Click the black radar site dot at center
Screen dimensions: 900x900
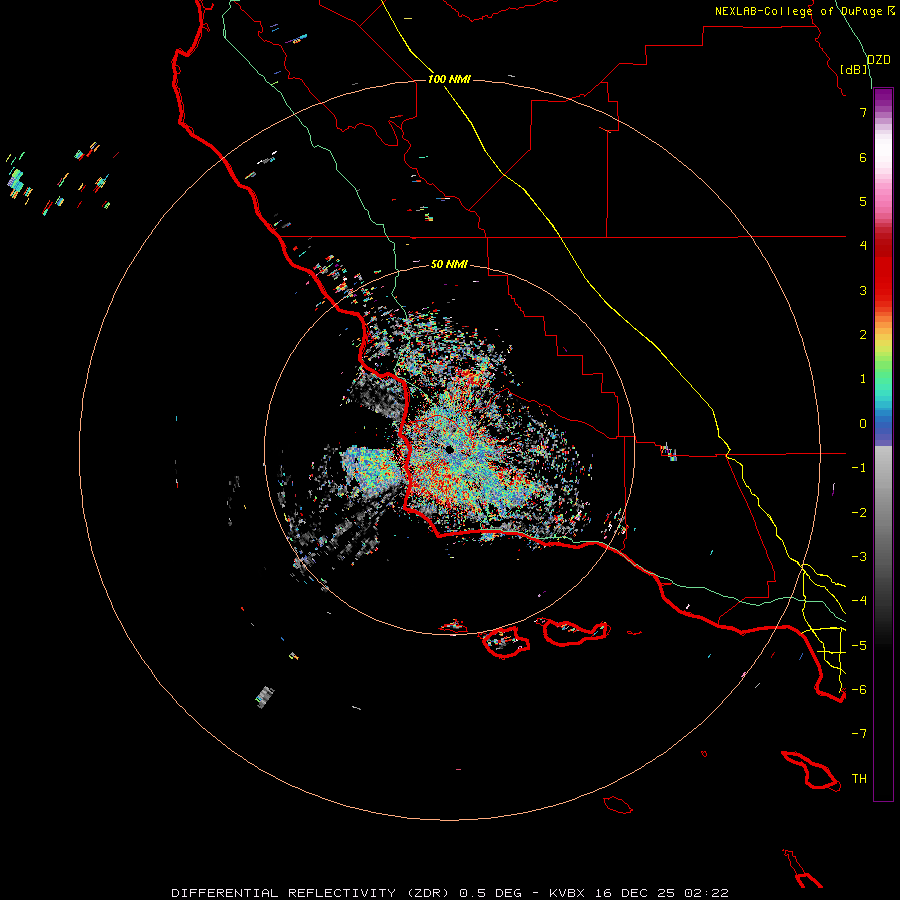[450, 449]
